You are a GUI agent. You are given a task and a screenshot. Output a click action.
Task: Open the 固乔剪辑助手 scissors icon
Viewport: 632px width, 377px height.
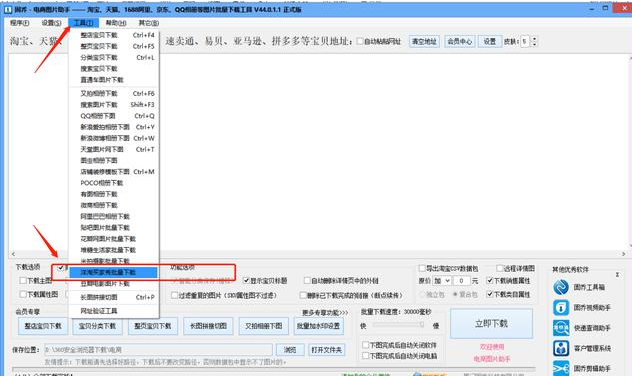click(x=561, y=368)
